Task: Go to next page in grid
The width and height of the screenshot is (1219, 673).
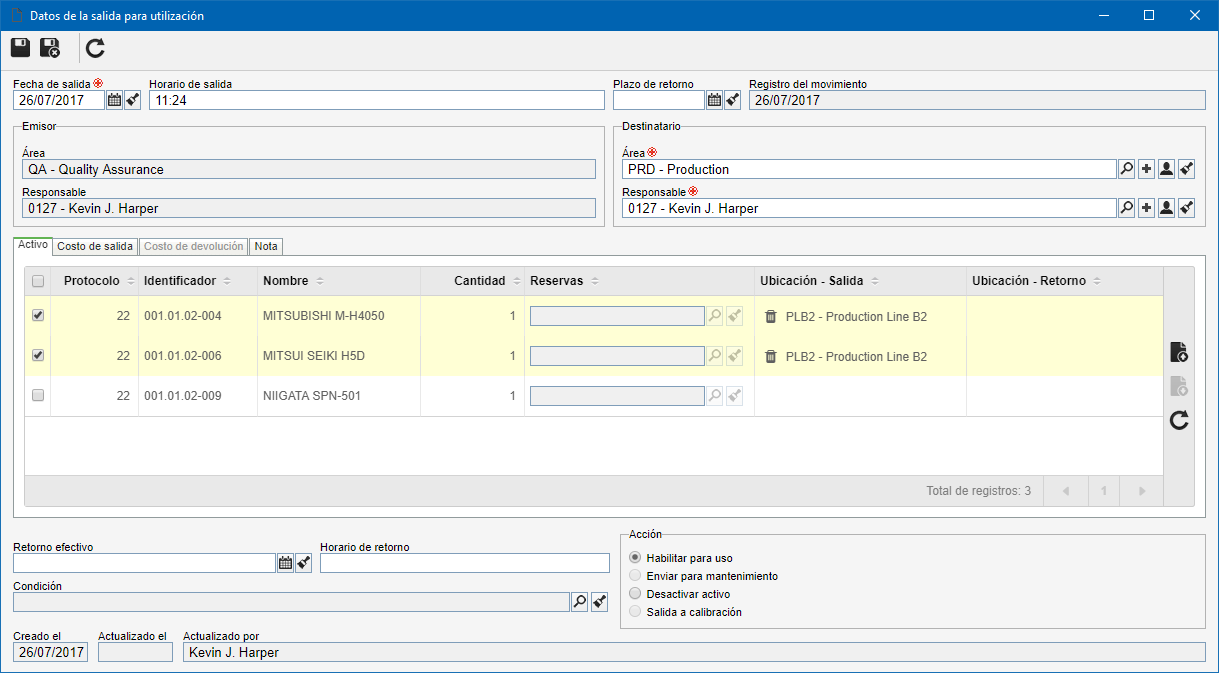Action: pyautogui.click(x=1141, y=491)
